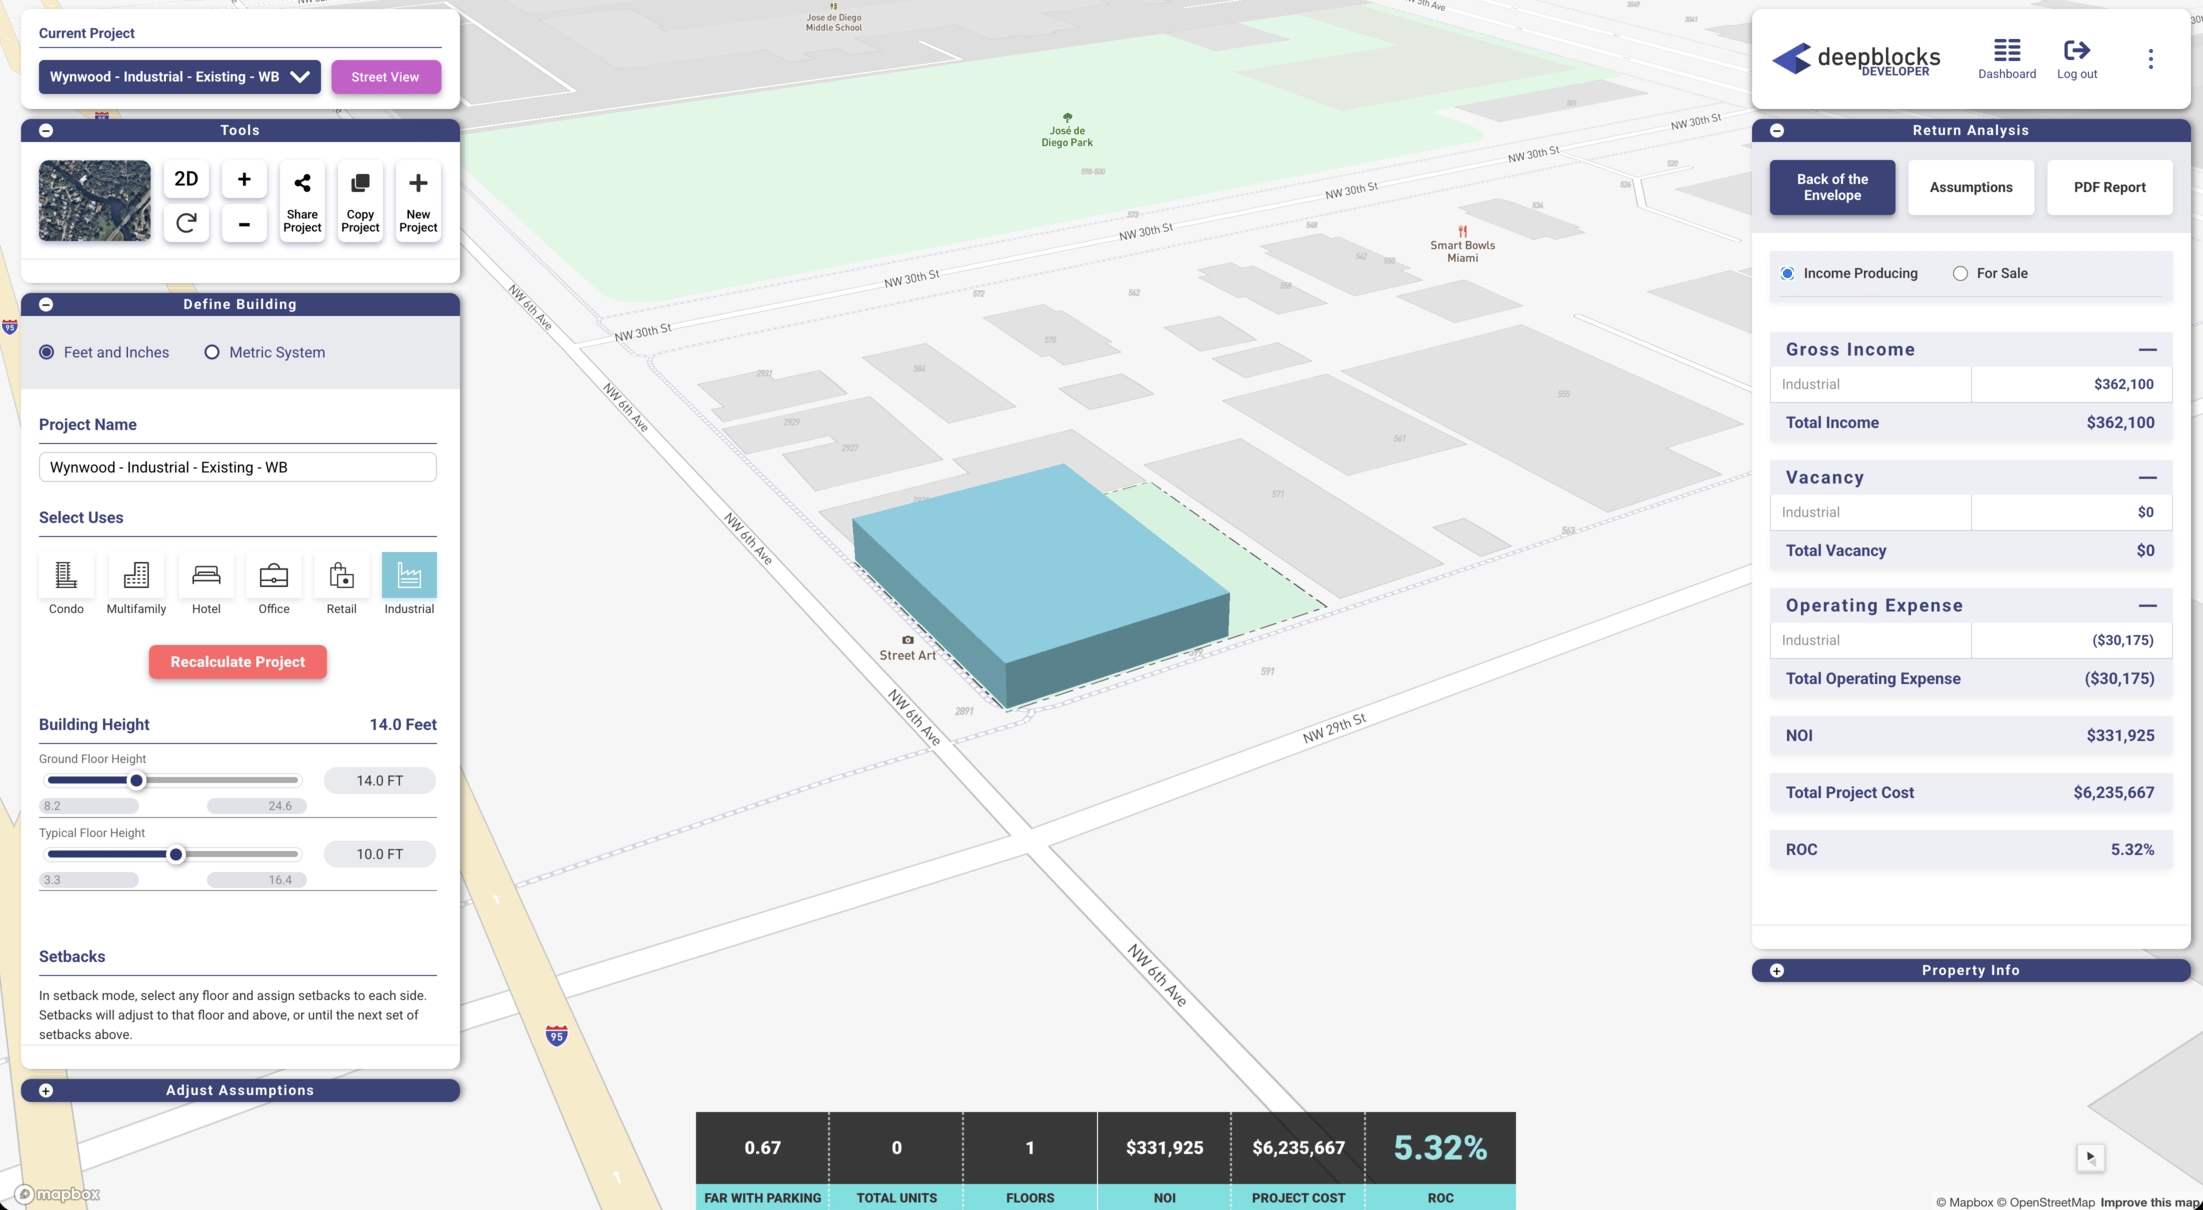Image resolution: width=2203 pixels, height=1210 pixels.
Task: Select Feet and Inches units
Action: pyautogui.click(x=47, y=352)
